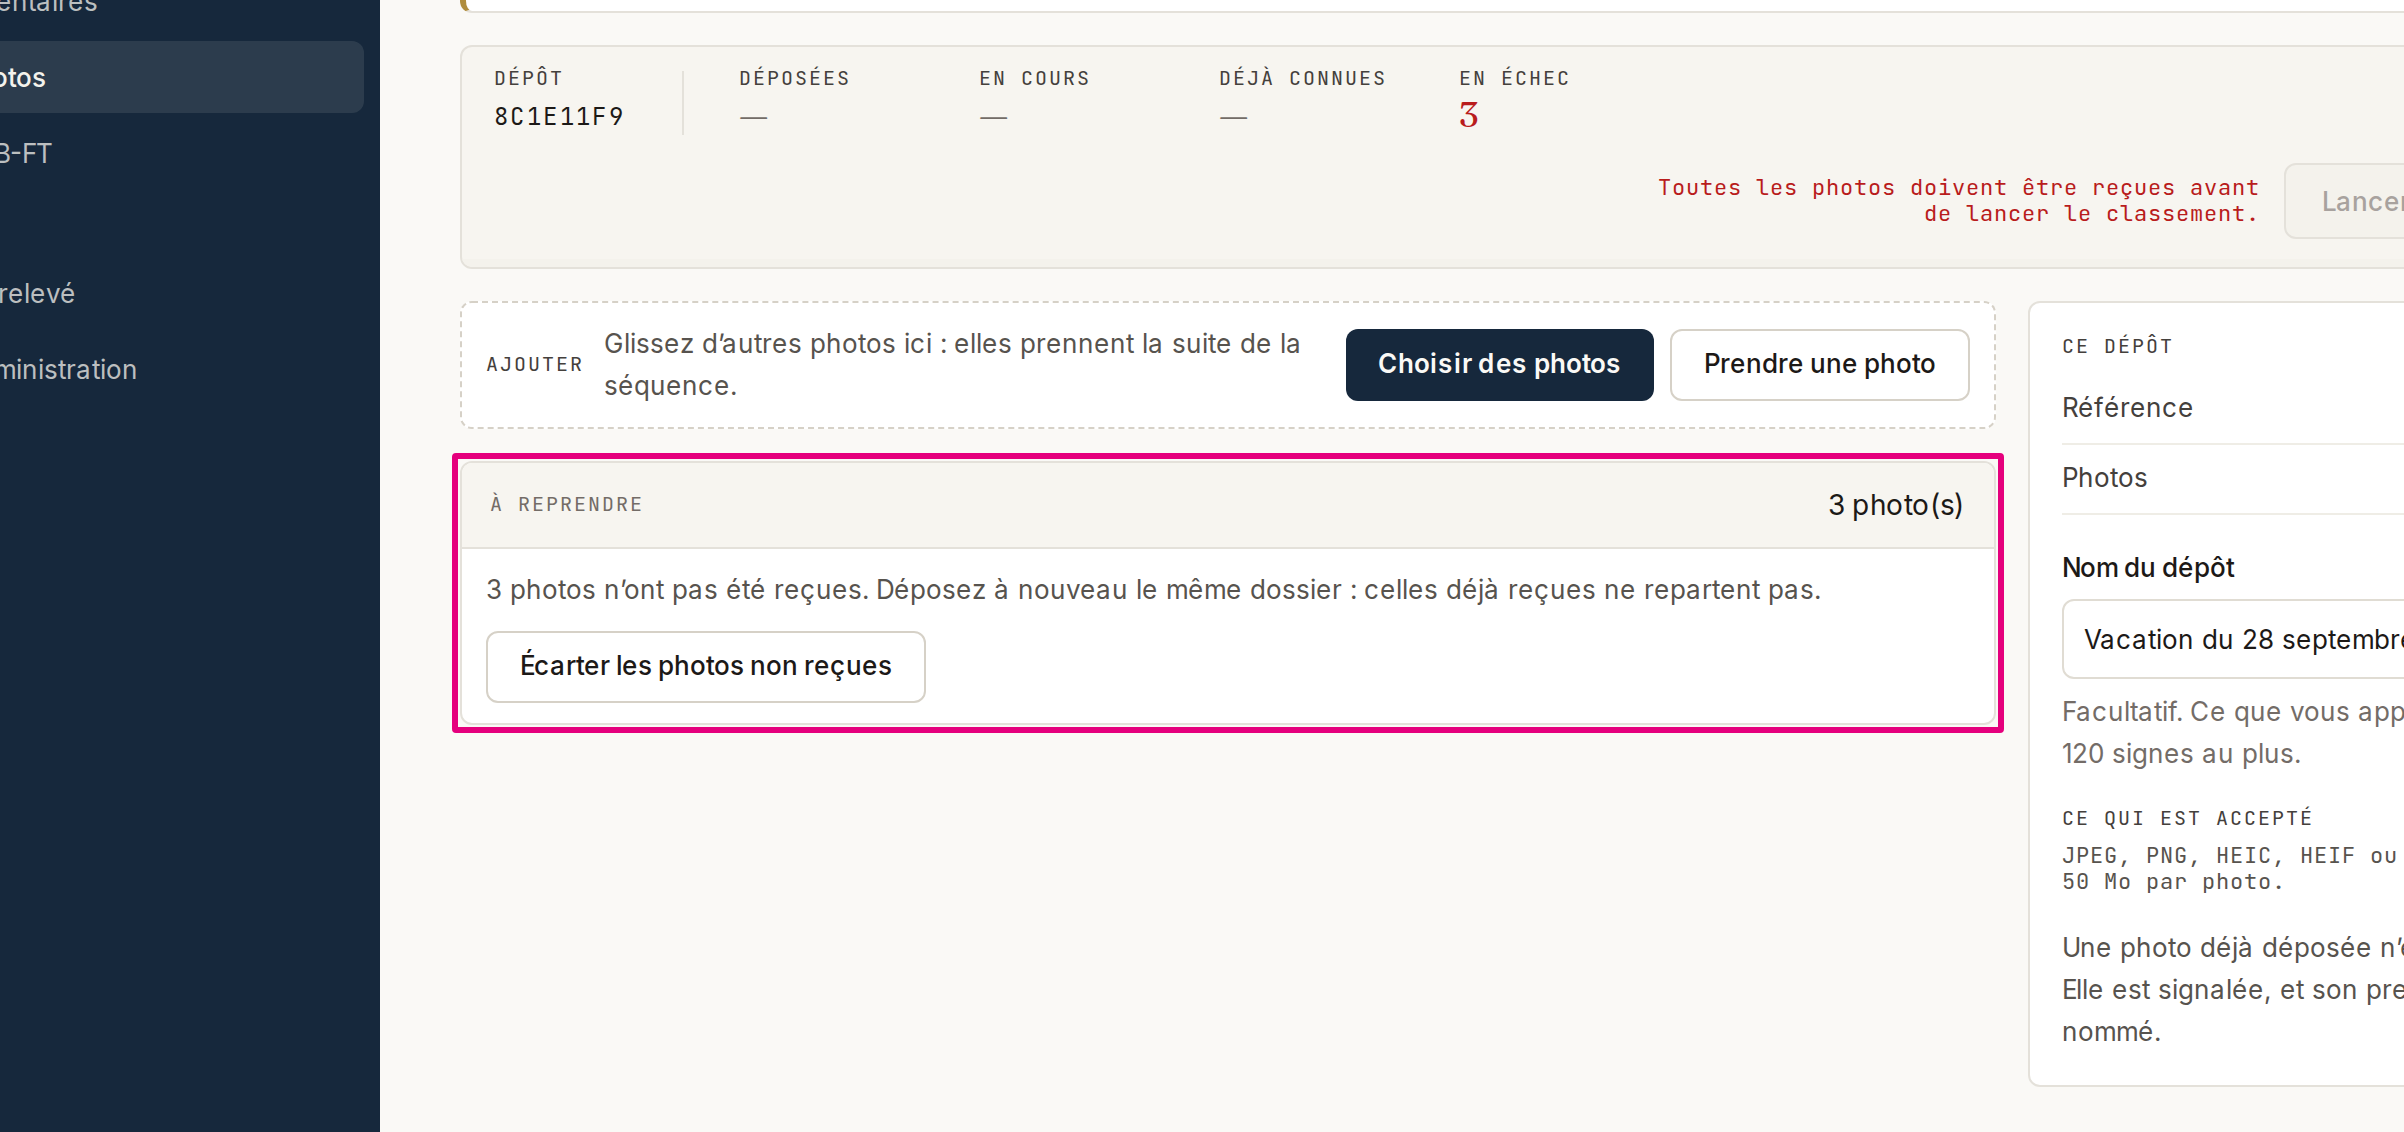The width and height of the screenshot is (2404, 1132).
Task: Click the En cours statistic
Action: pyautogui.click(x=1034, y=97)
